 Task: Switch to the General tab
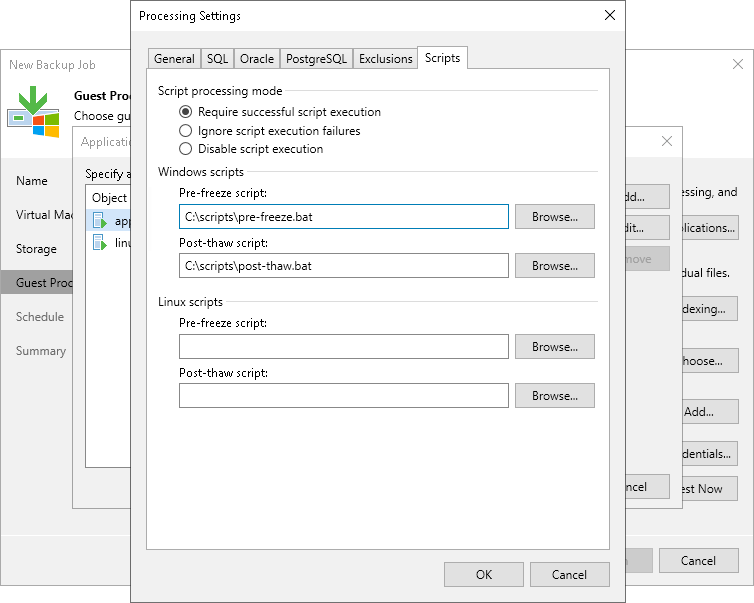click(x=174, y=59)
